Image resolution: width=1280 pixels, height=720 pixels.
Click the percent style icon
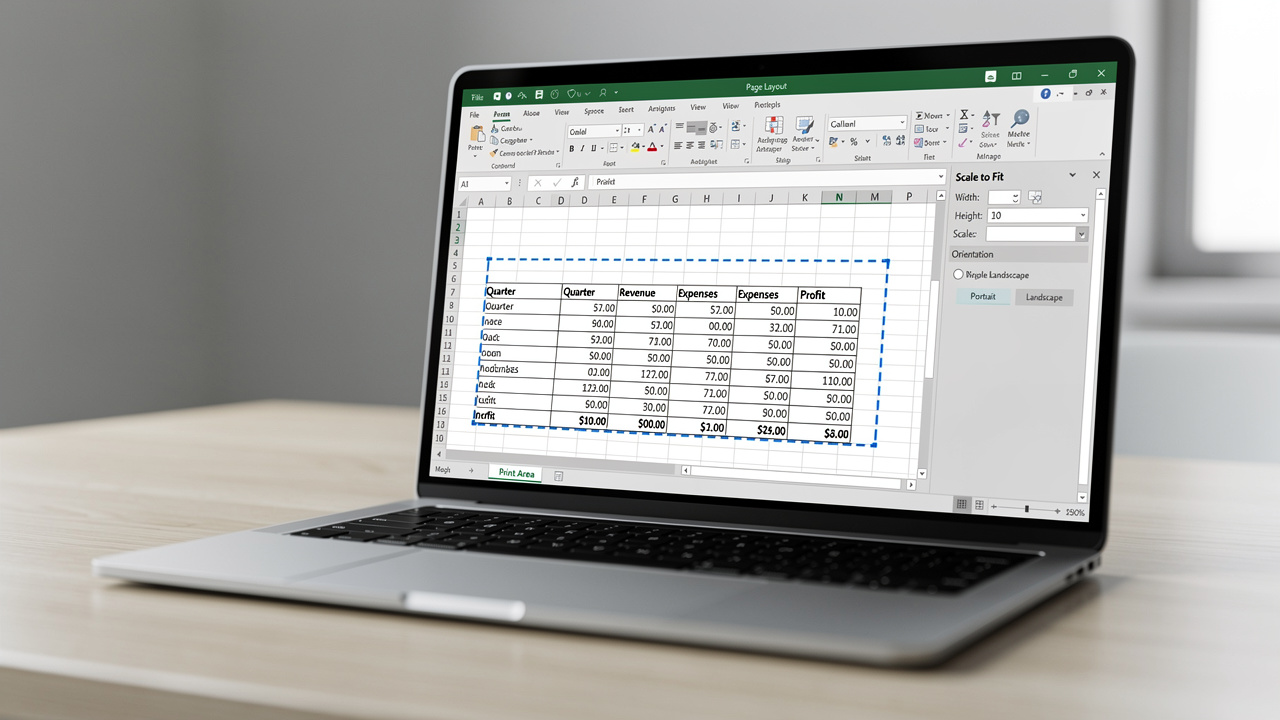coord(854,141)
